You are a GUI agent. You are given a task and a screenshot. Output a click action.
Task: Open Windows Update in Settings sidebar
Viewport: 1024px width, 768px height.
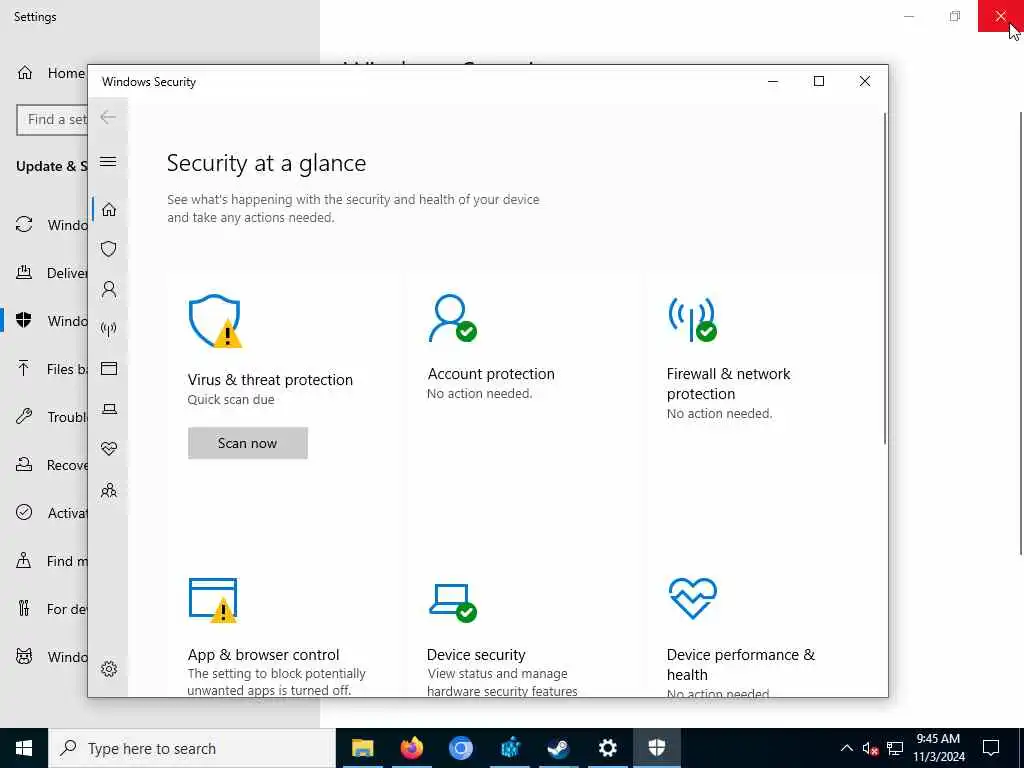[51, 225]
